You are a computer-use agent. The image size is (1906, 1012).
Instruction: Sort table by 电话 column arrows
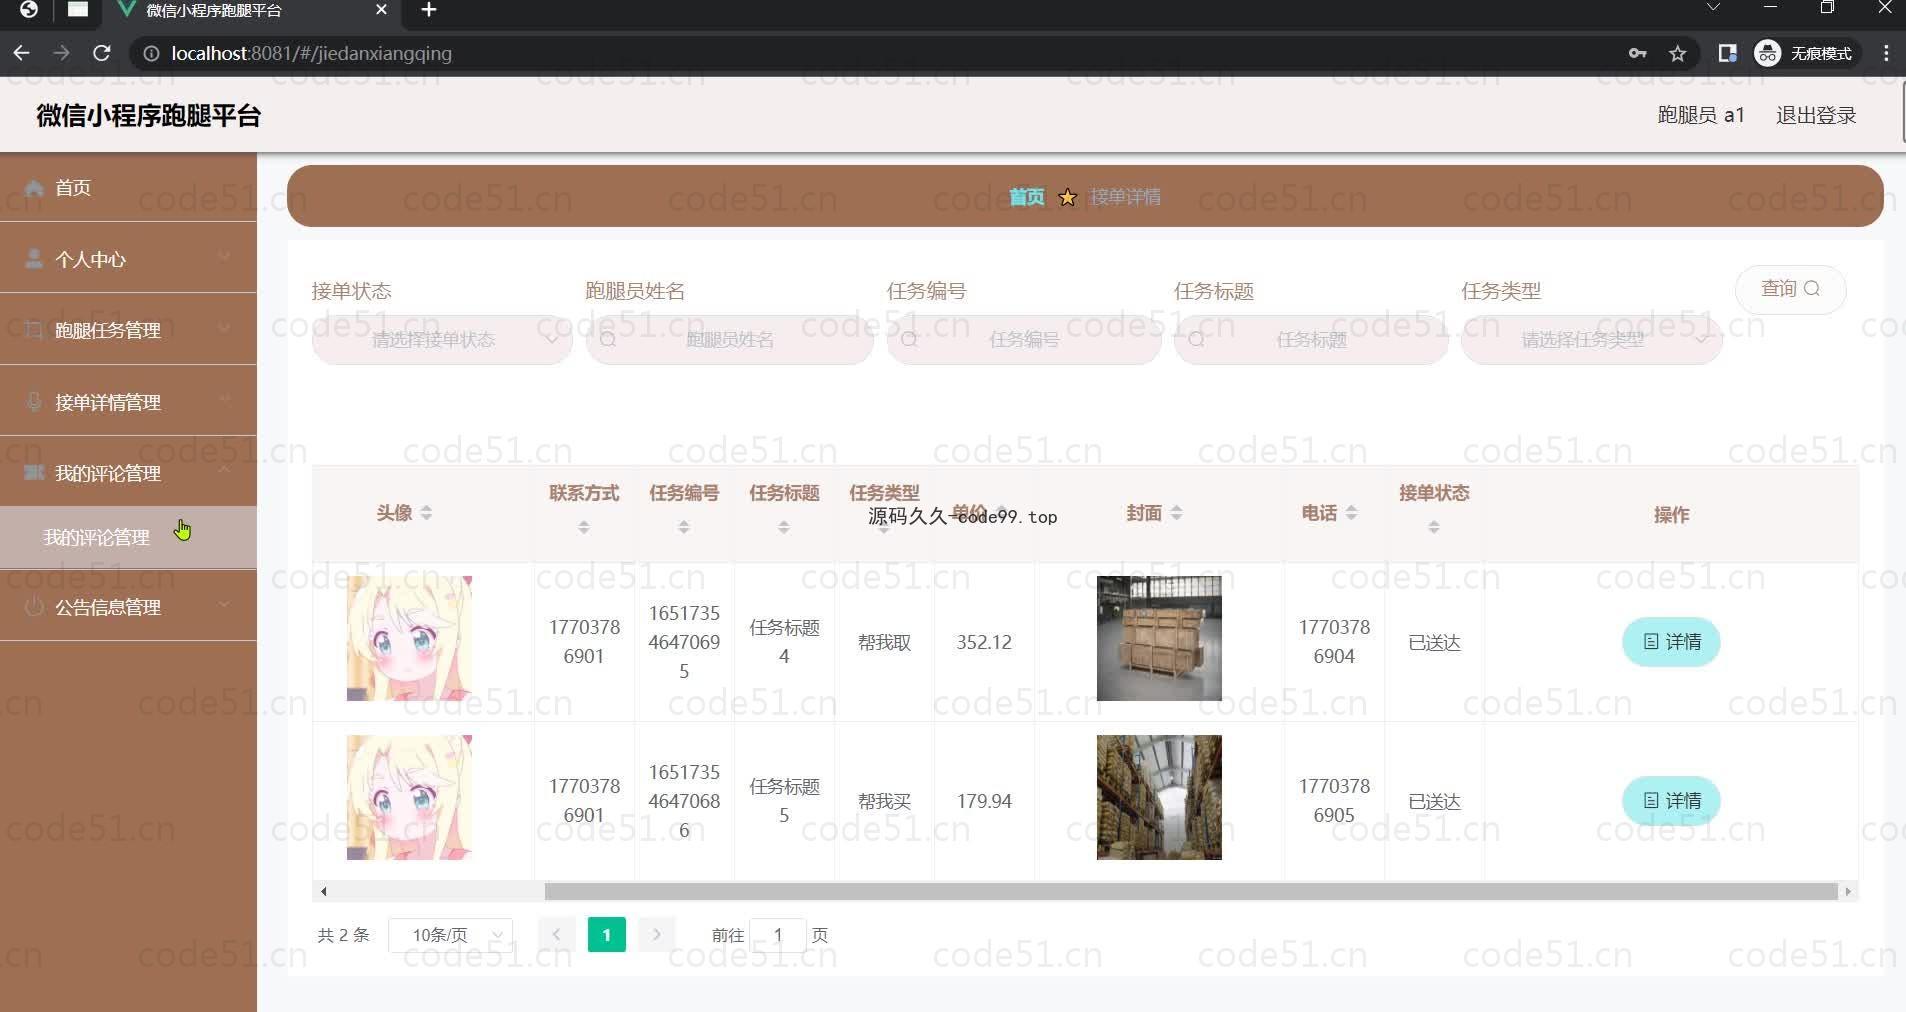[x=1351, y=513]
